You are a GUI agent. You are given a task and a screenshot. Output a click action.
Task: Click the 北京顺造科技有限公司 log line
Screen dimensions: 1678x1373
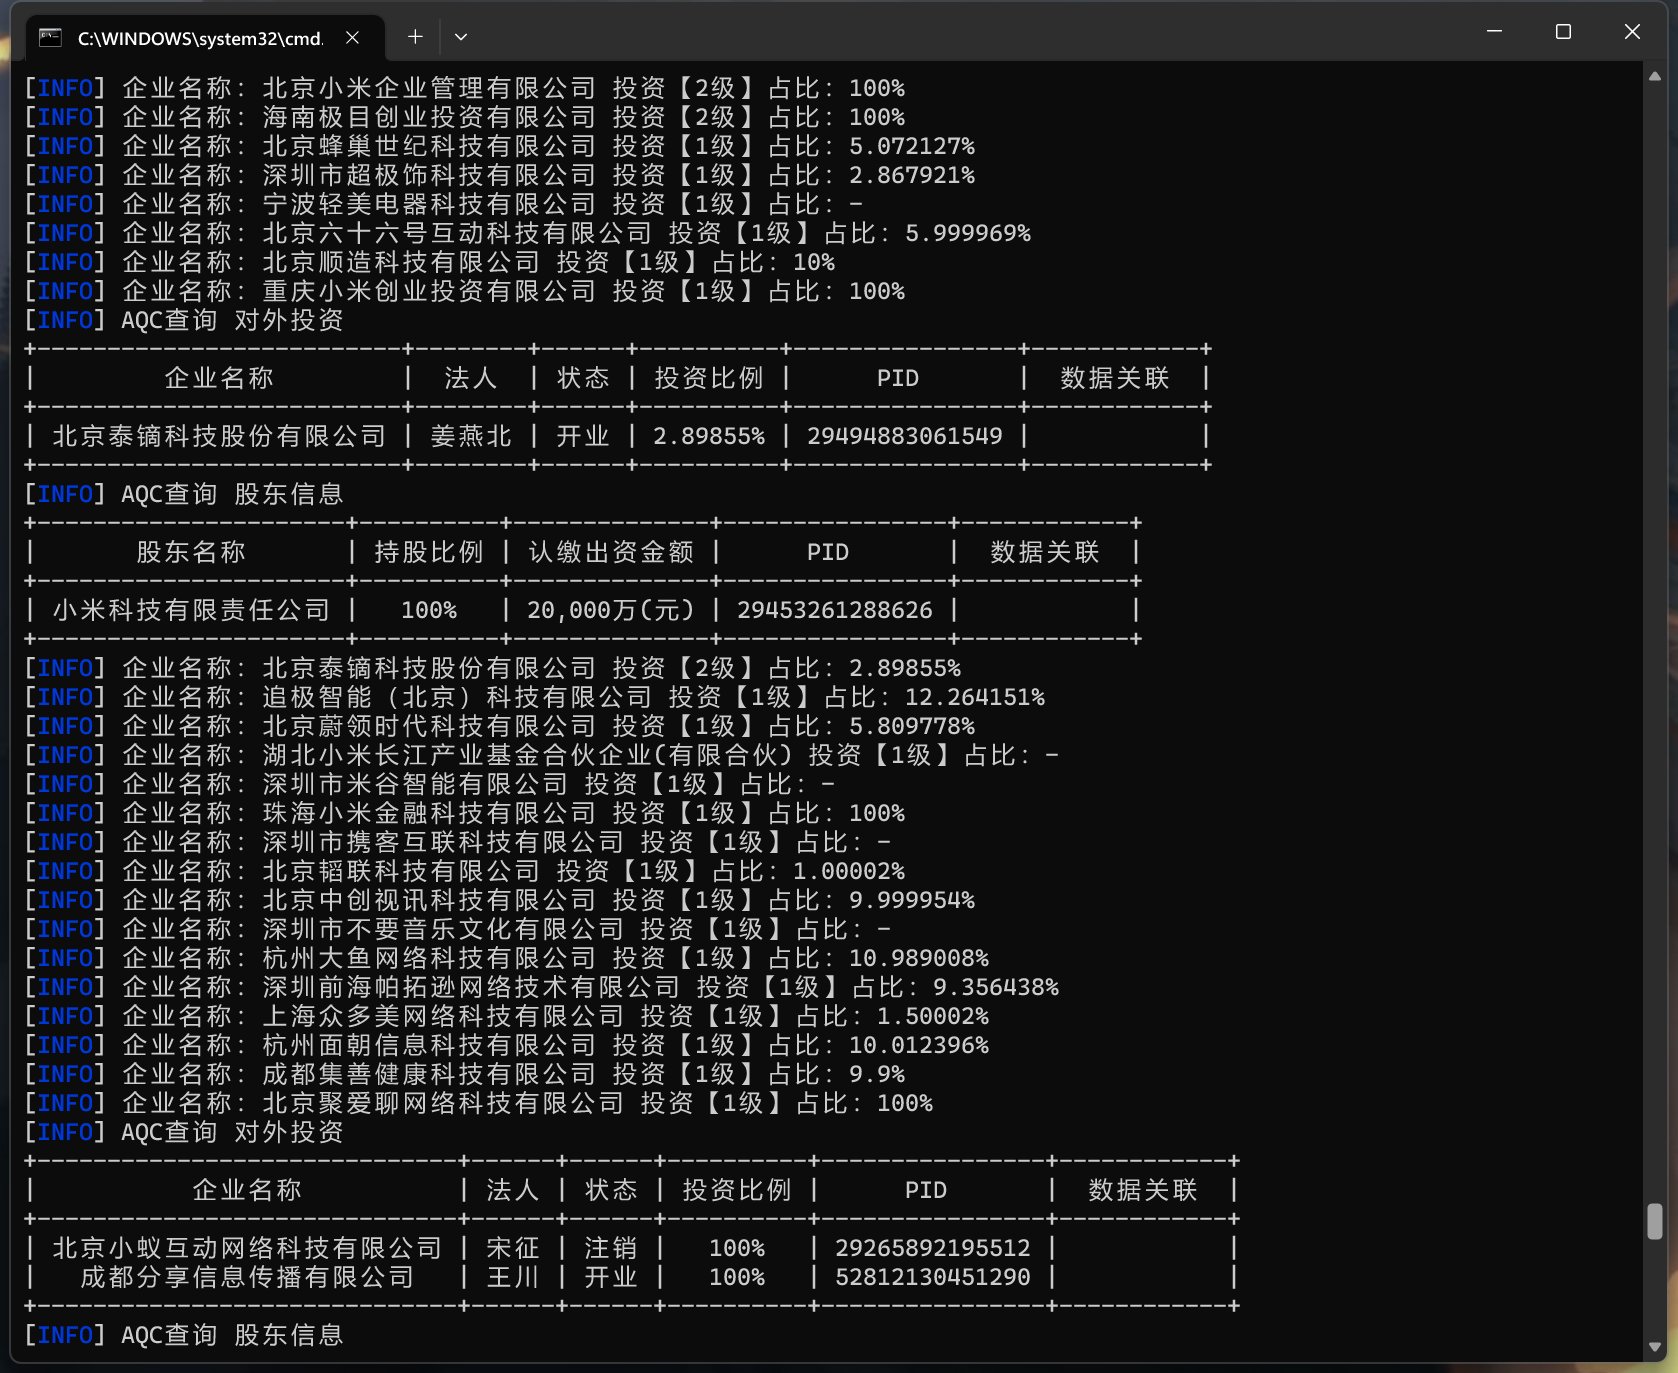point(429,262)
